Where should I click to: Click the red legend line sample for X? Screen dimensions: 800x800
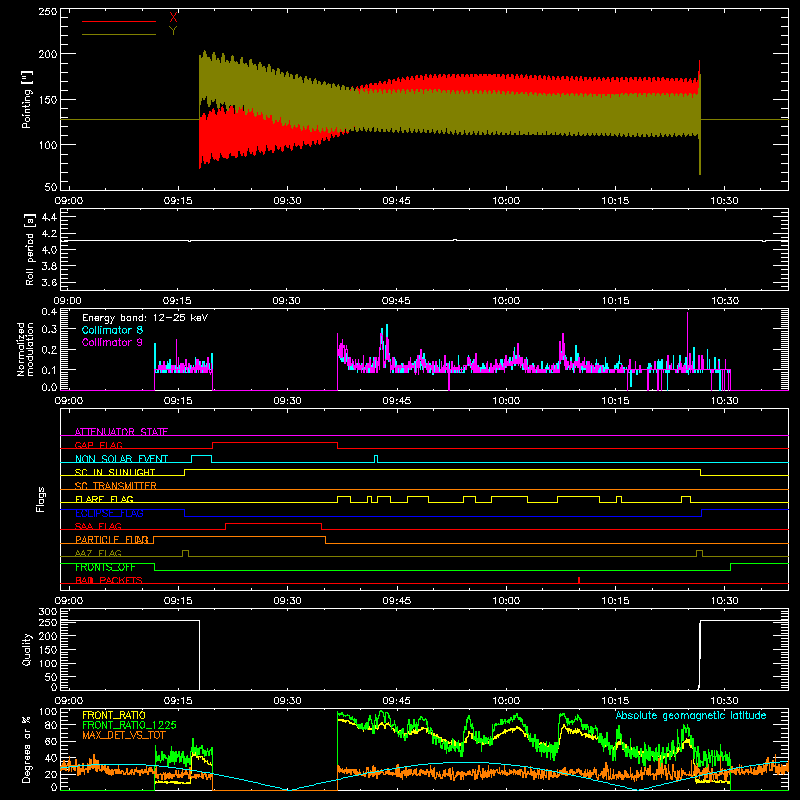(x=119, y=21)
